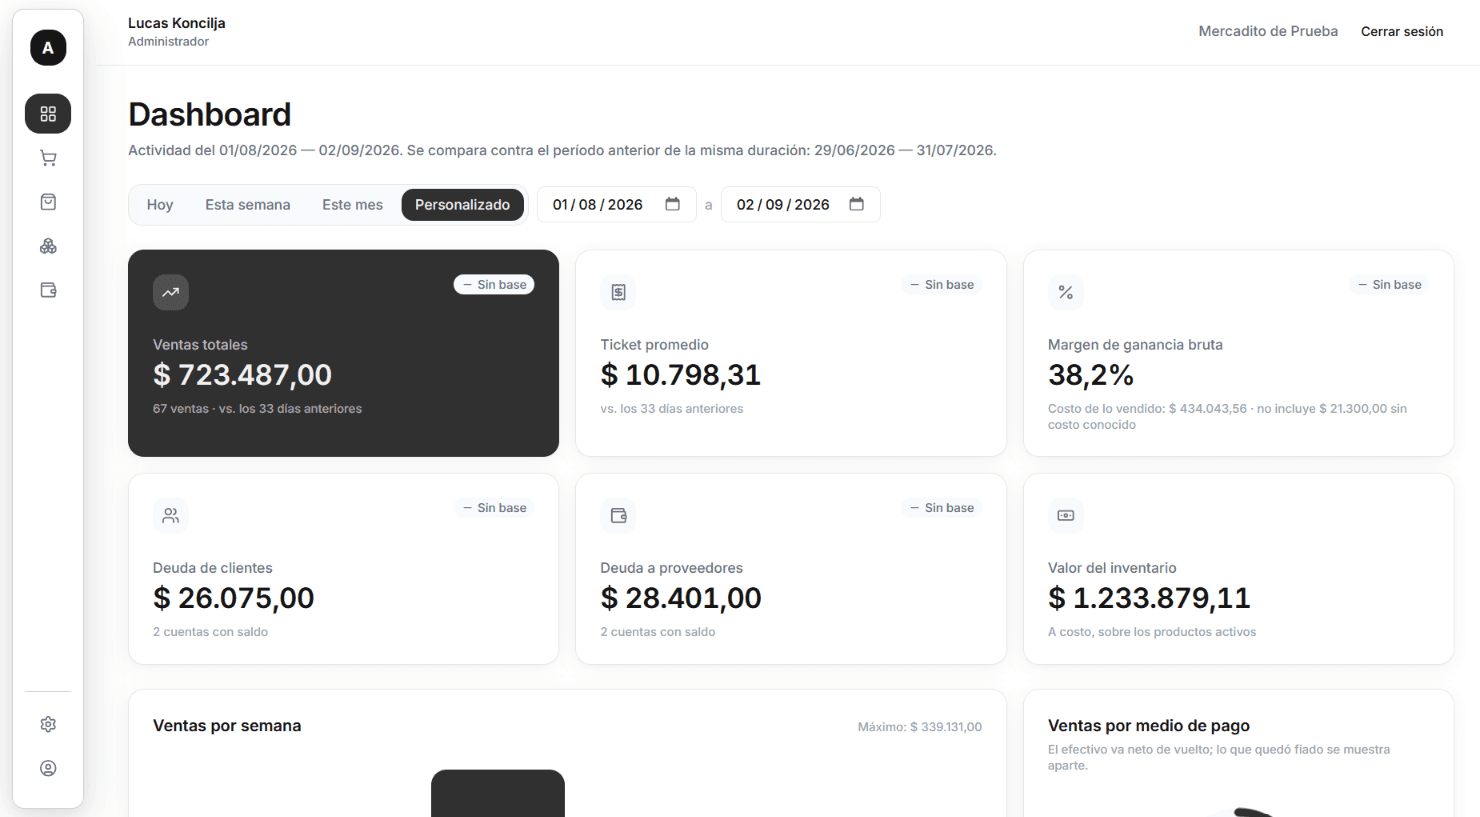Click the Ventas por semana chart title
The image size is (1480, 817).
pos(227,726)
